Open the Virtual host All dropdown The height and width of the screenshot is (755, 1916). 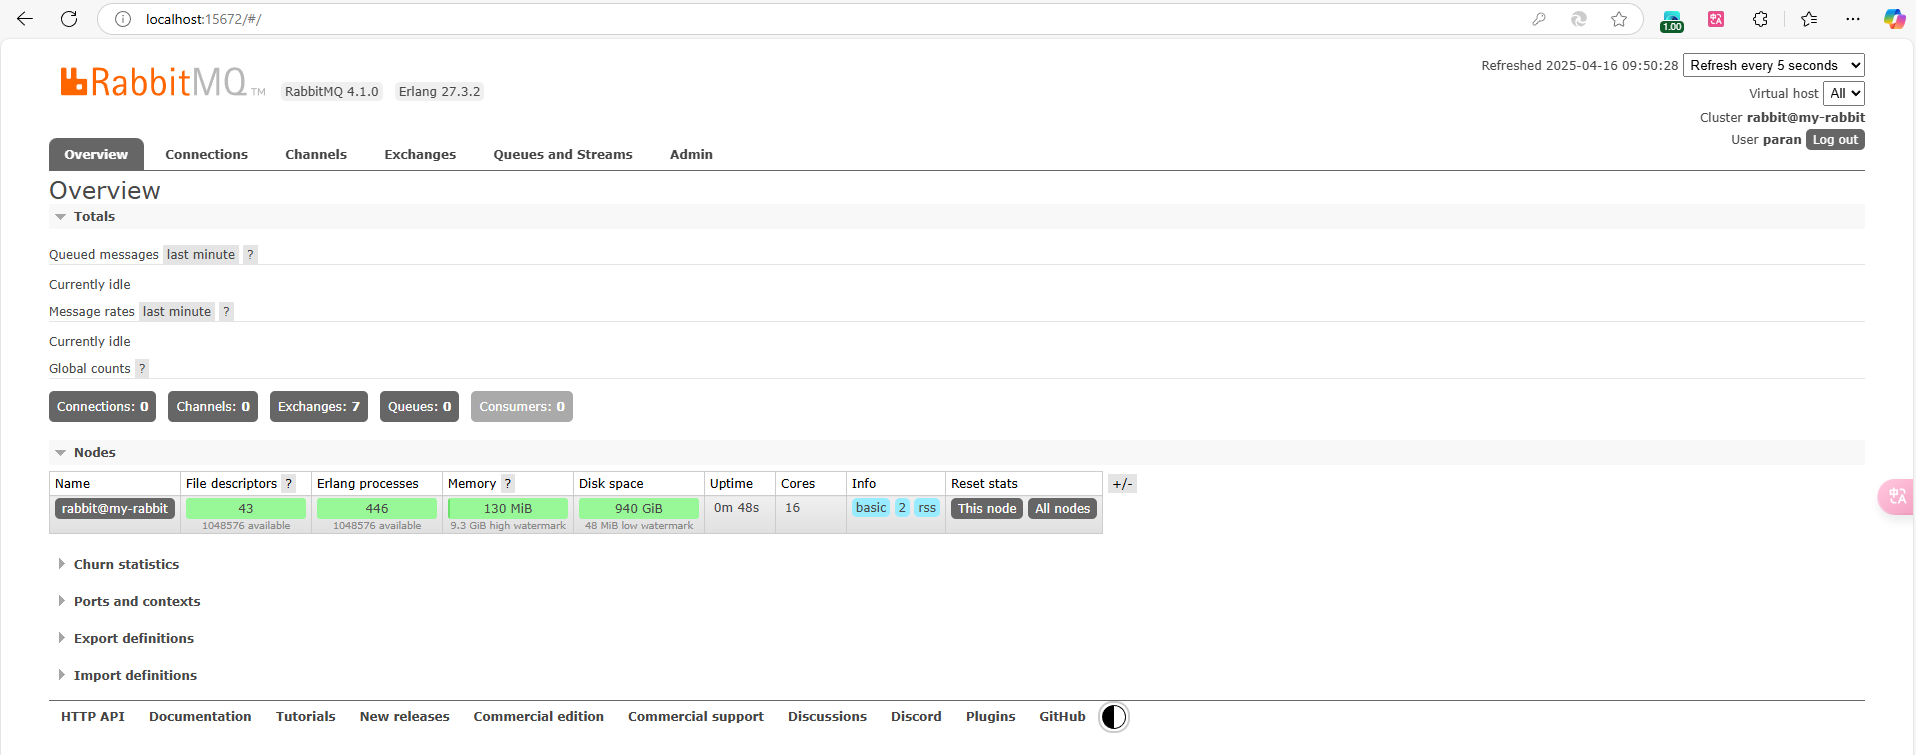tap(1844, 93)
